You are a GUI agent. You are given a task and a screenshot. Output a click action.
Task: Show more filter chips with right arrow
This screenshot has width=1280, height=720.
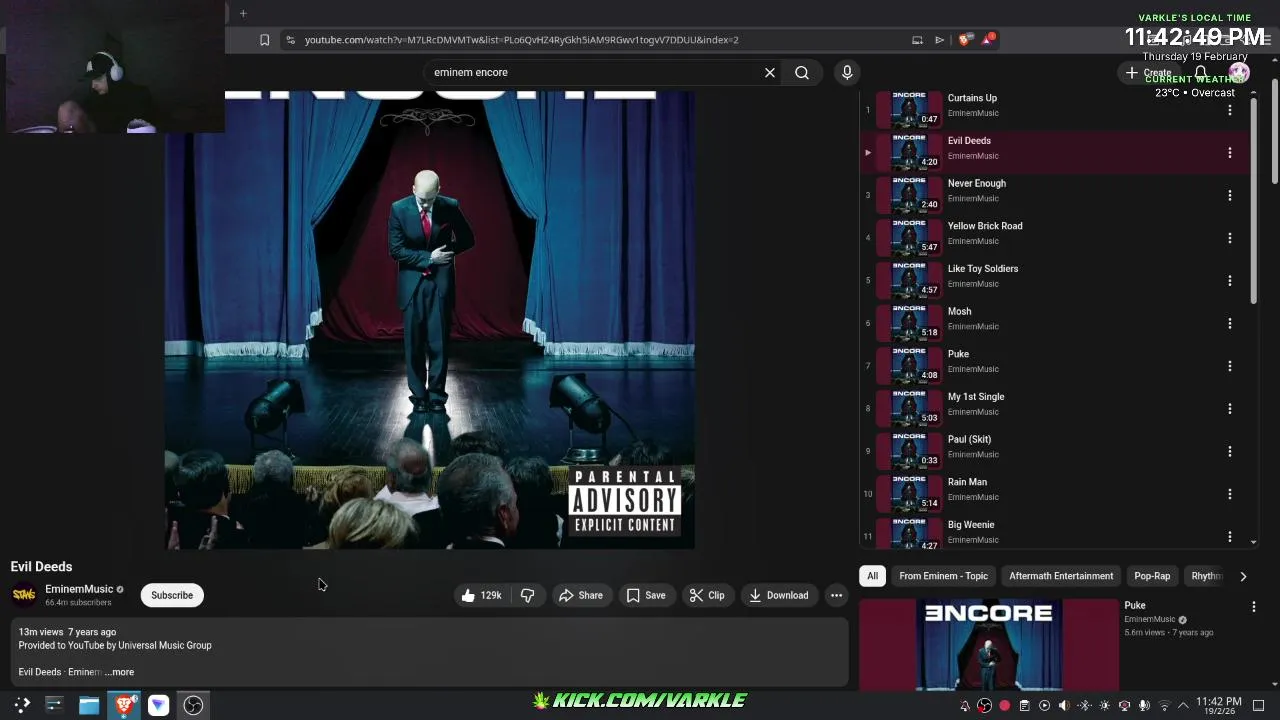1243,576
